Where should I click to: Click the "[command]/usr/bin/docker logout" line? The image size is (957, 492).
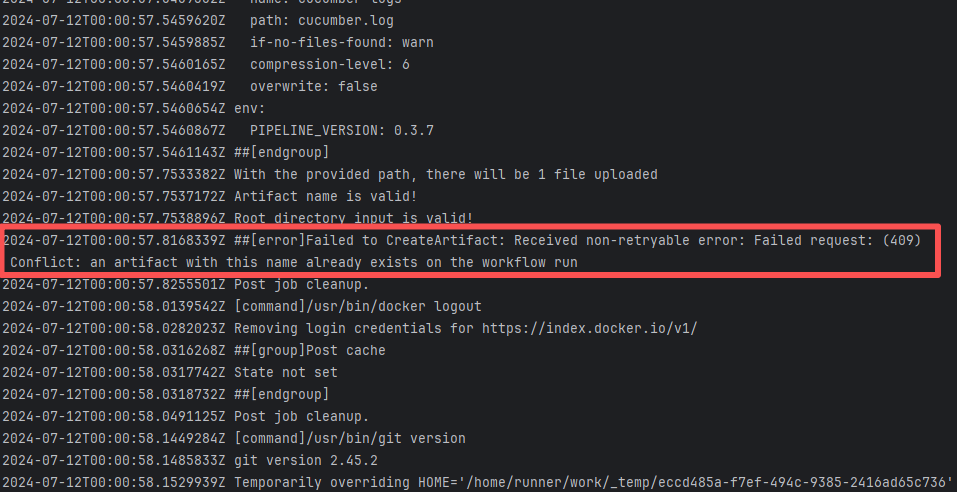tap(357, 306)
